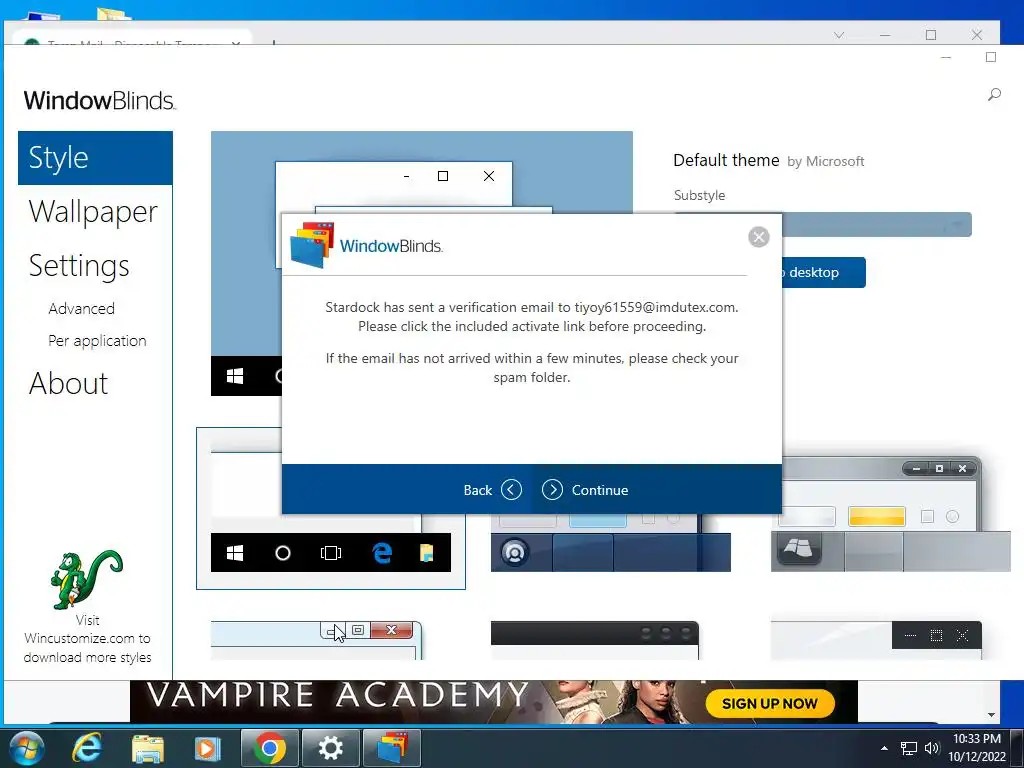Viewport: 1024px width, 768px height.
Task: Click the Continue arrow circle icon
Action: pos(552,490)
